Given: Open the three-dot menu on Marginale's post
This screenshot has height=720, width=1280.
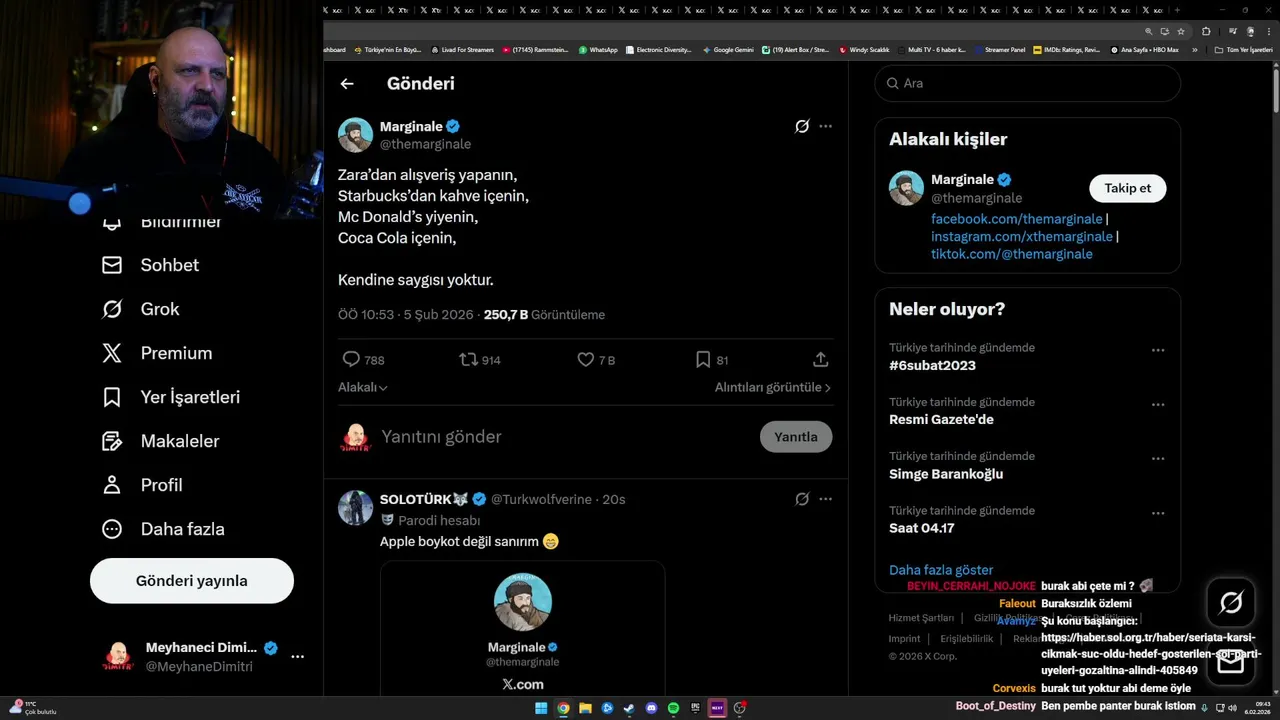Looking at the screenshot, I should pyautogui.click(x=825, y=126).
